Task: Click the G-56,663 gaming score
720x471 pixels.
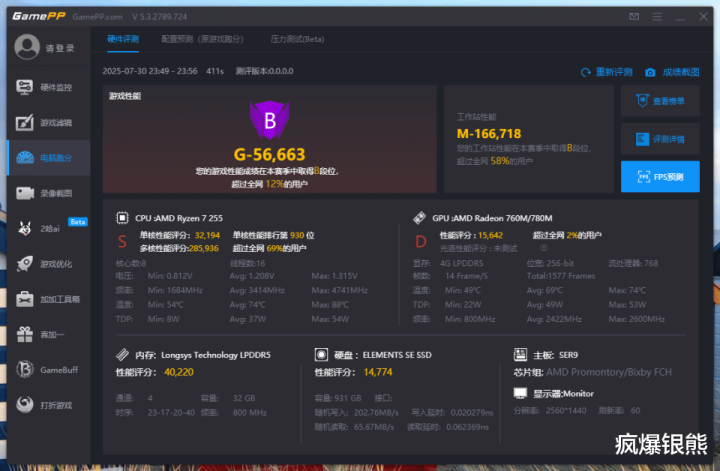Action: tap(270, 154)
